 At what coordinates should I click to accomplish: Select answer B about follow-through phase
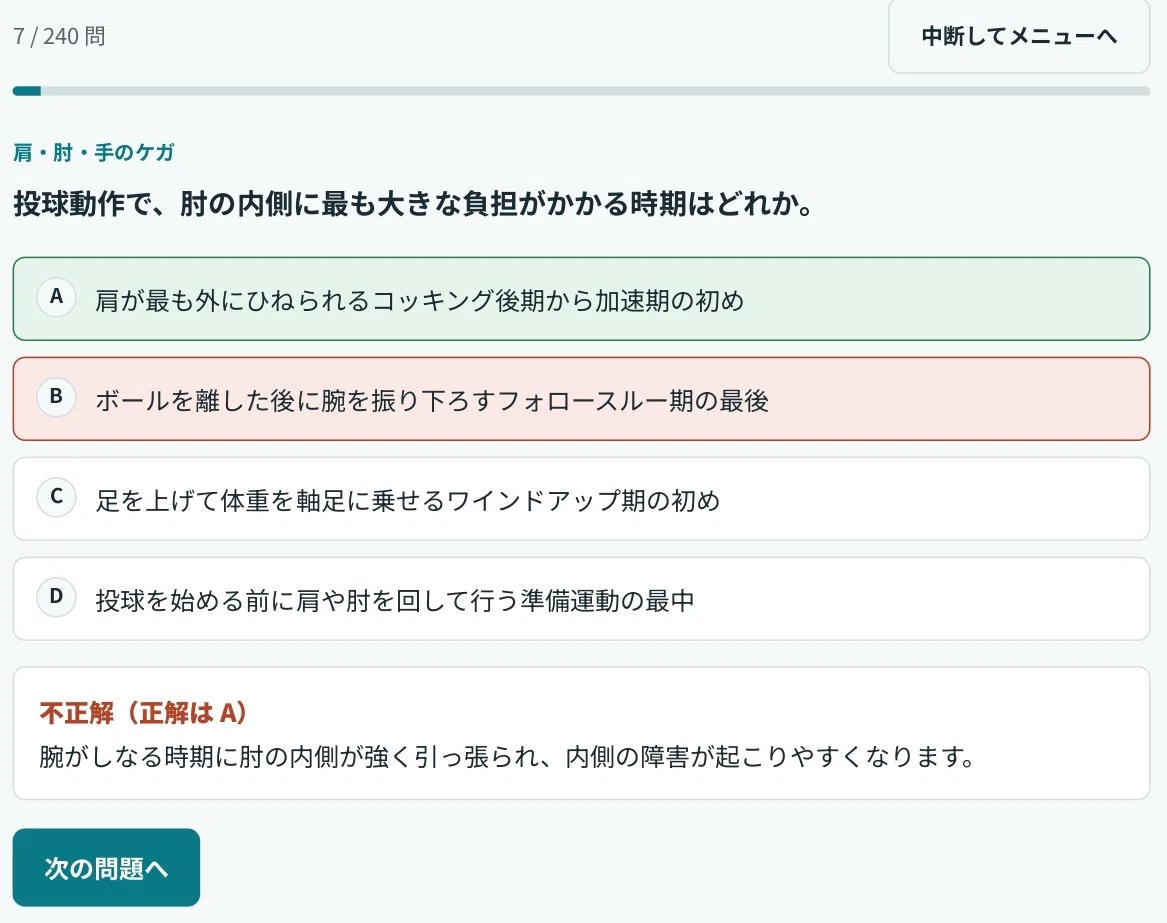coord(581,399)
